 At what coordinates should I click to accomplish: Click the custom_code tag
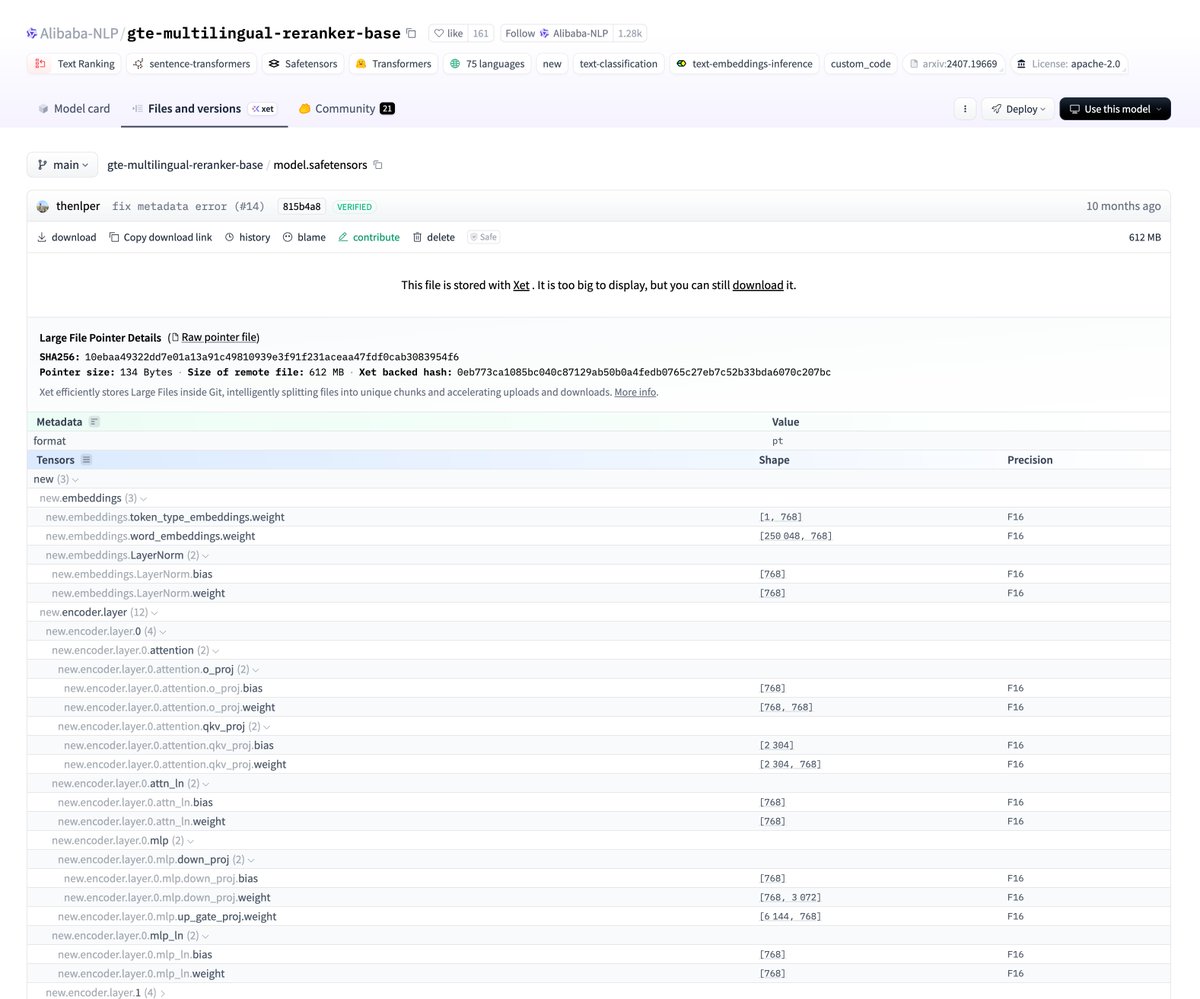point(860,64)
